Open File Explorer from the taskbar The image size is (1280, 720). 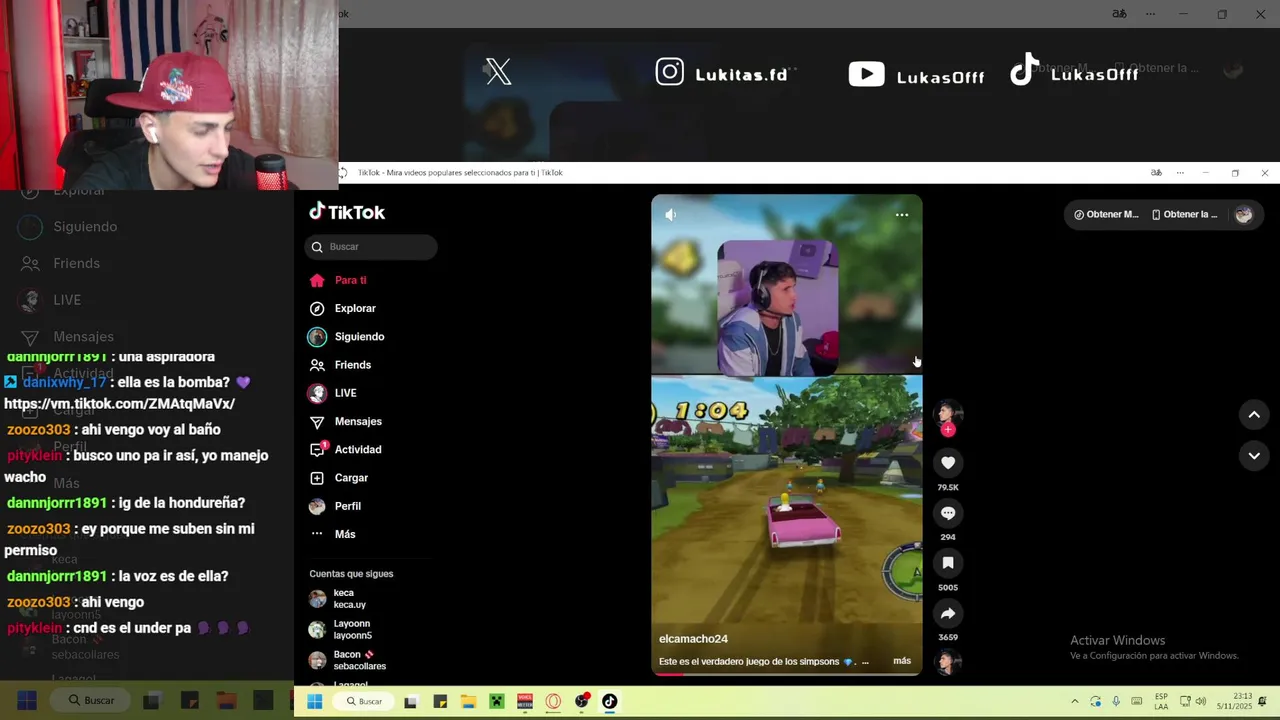coord(467,702)
